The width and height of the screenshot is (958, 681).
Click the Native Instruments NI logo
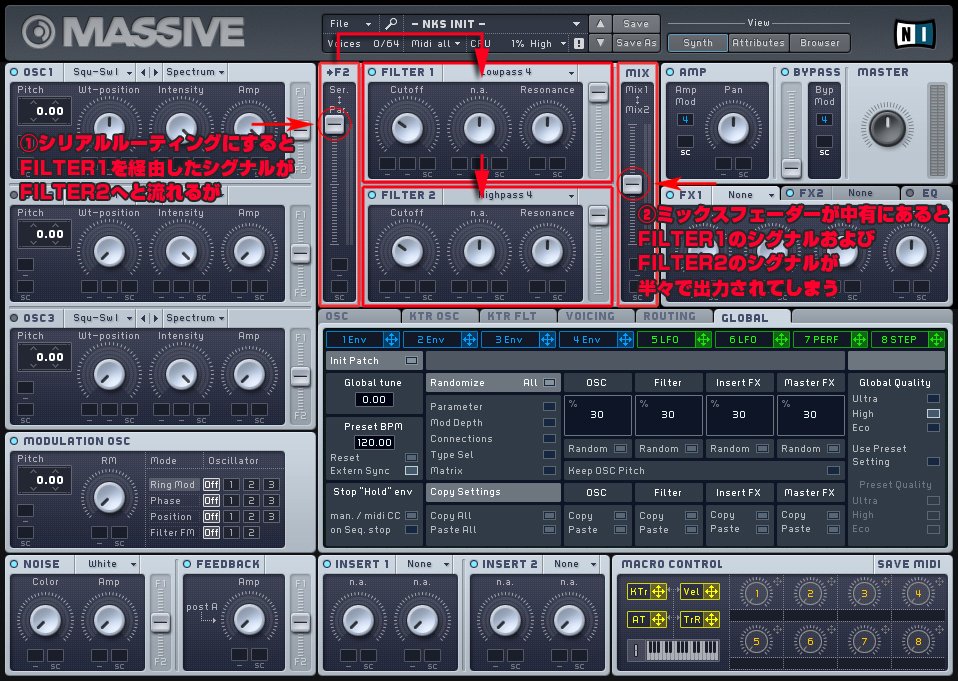pyautogui.click(x=914, y=34)
